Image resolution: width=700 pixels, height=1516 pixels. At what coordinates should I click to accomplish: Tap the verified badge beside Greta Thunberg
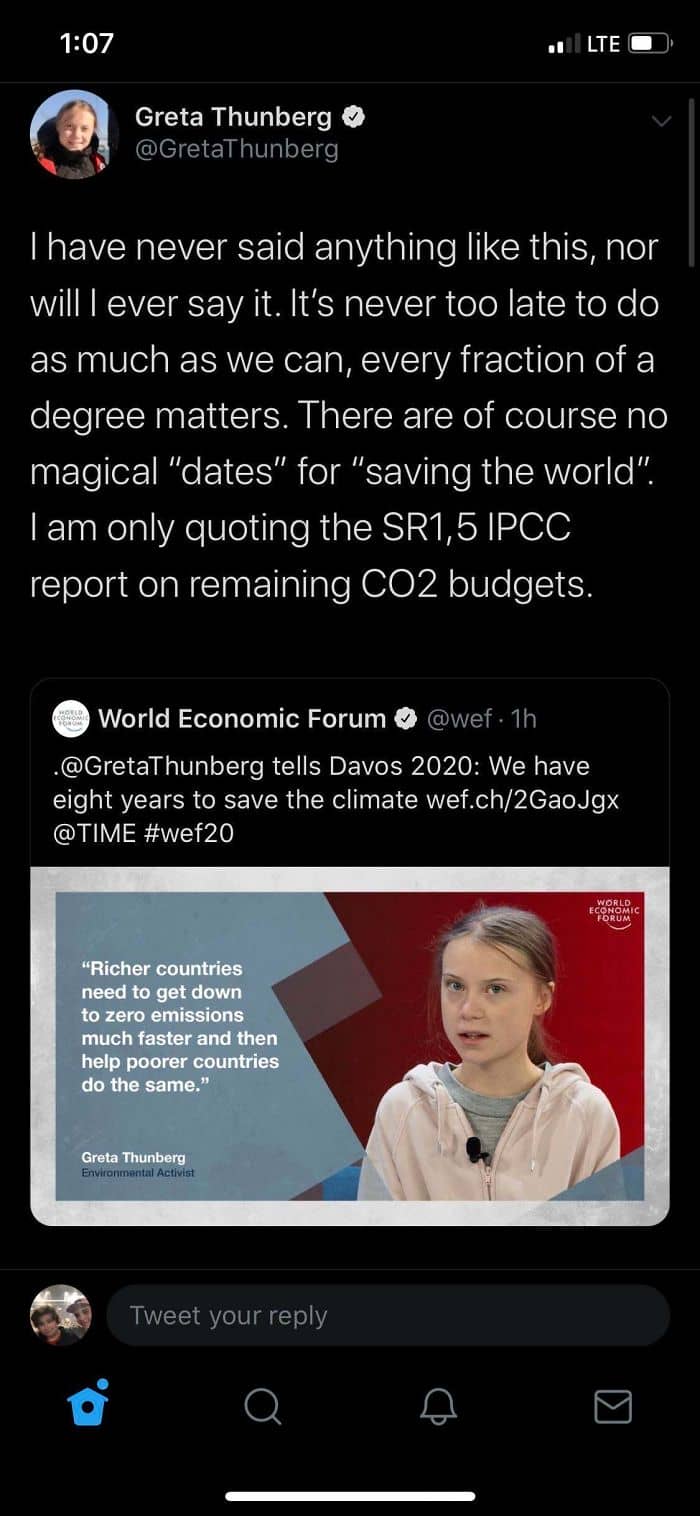point(353,117)
